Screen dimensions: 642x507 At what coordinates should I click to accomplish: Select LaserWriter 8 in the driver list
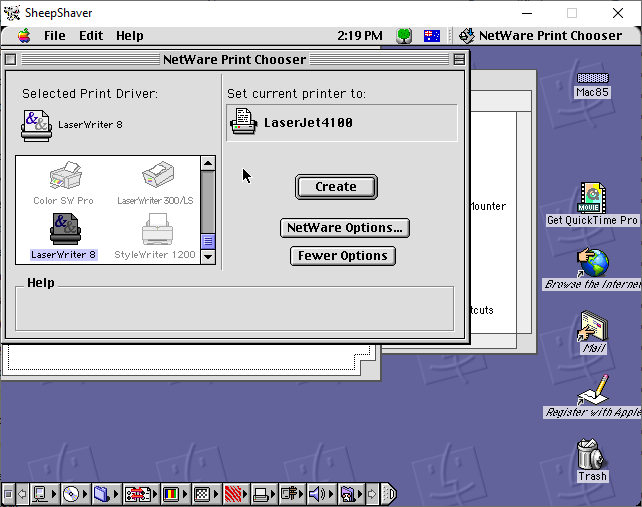(64, 237)
